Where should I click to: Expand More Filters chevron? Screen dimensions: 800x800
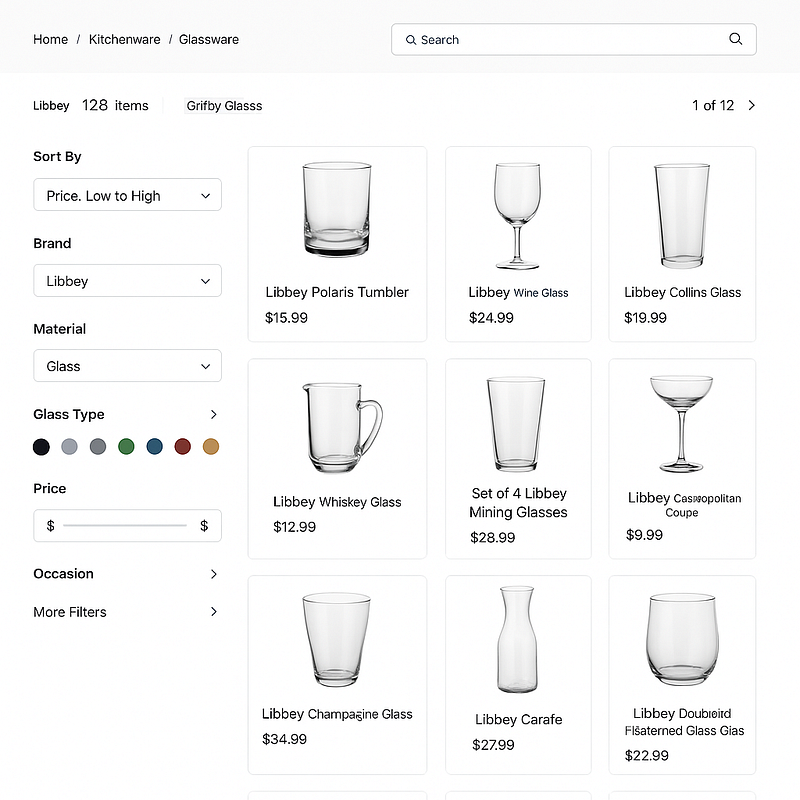point(214,612)
